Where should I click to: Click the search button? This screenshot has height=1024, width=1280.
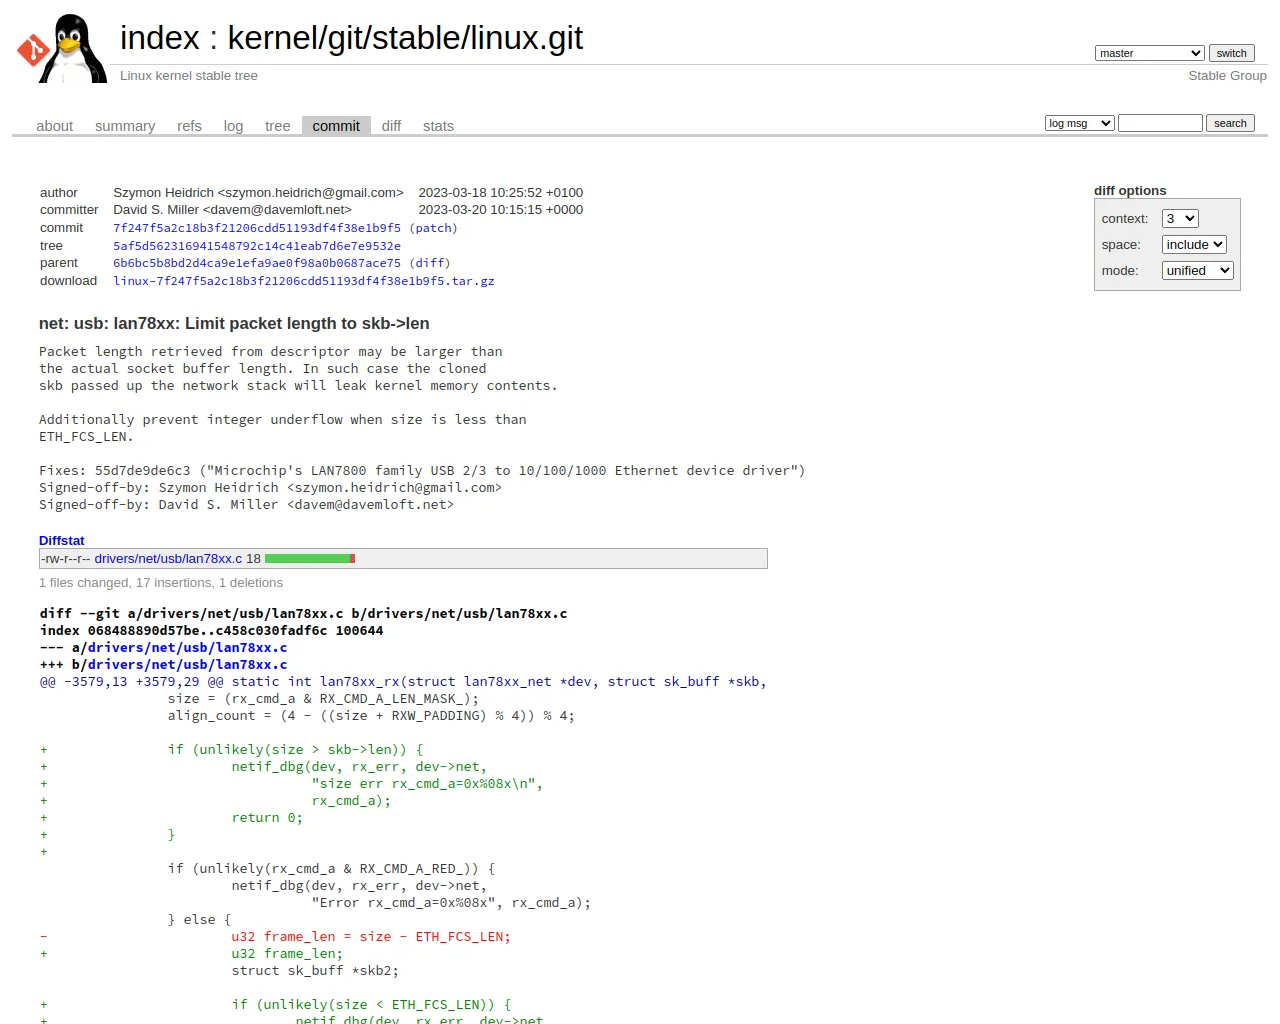pyautogui.click(x=1230, y=123)
